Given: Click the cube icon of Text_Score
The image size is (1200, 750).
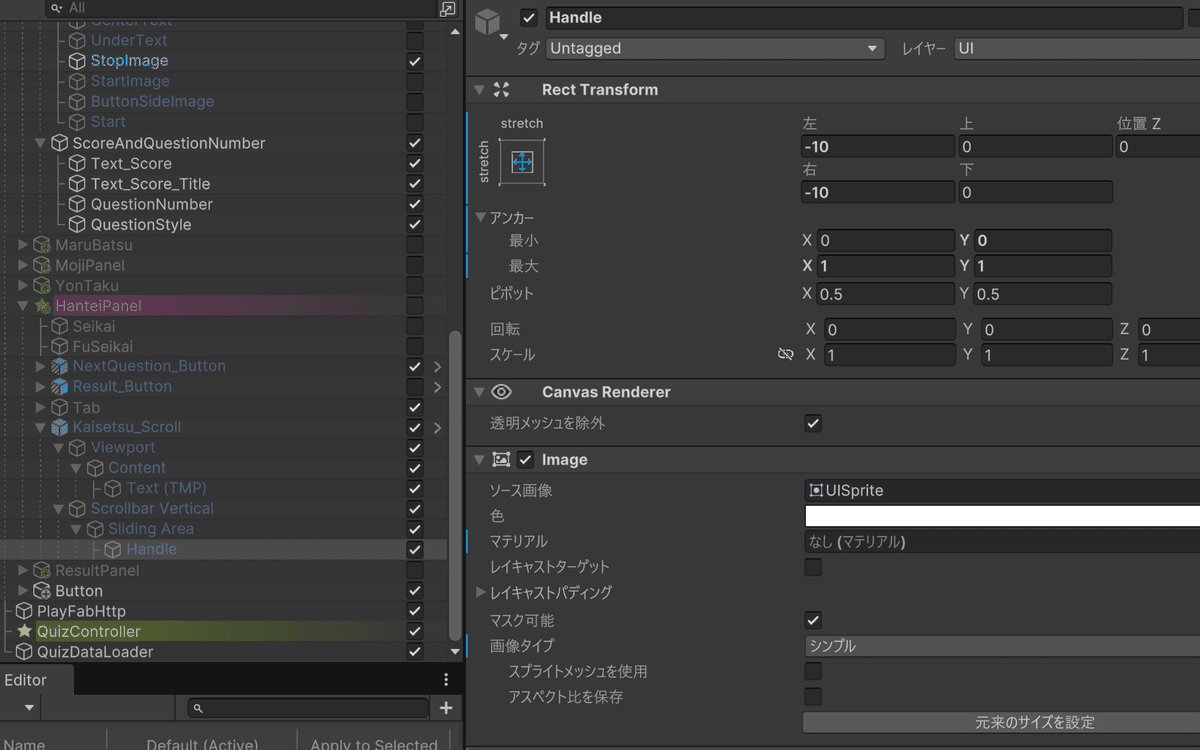Looking at the screenshot, I should click(x=77, y=163).
